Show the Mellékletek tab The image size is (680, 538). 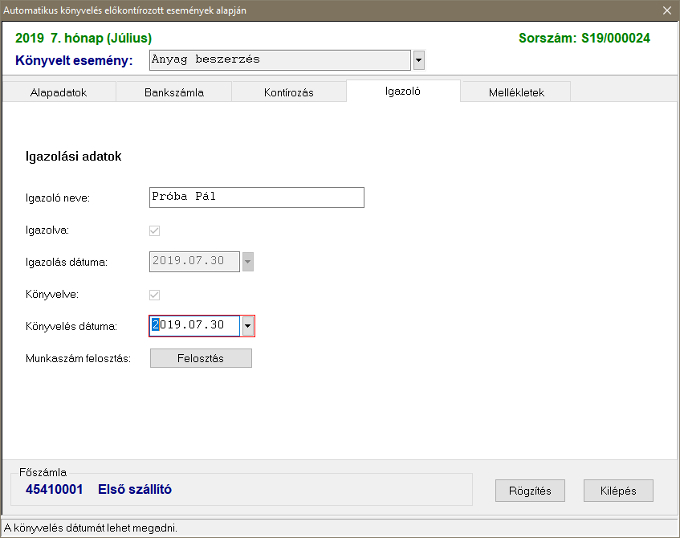516,92
